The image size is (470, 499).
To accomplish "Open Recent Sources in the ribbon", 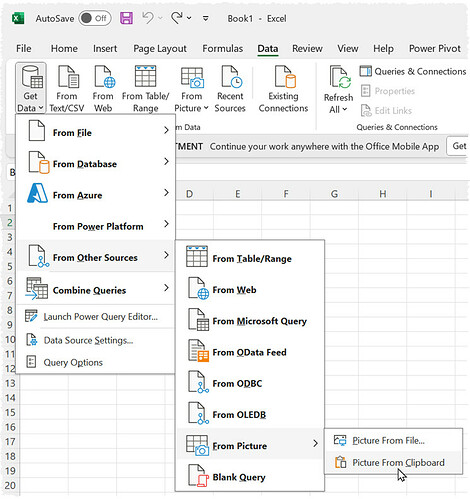I will [230, 89].
